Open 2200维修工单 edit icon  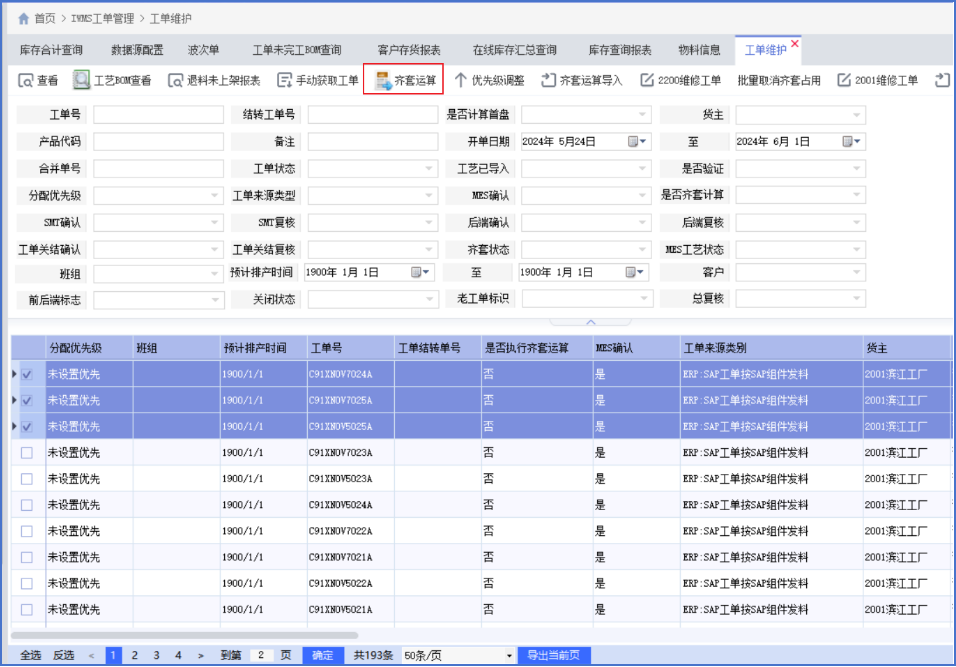[647, 81]
